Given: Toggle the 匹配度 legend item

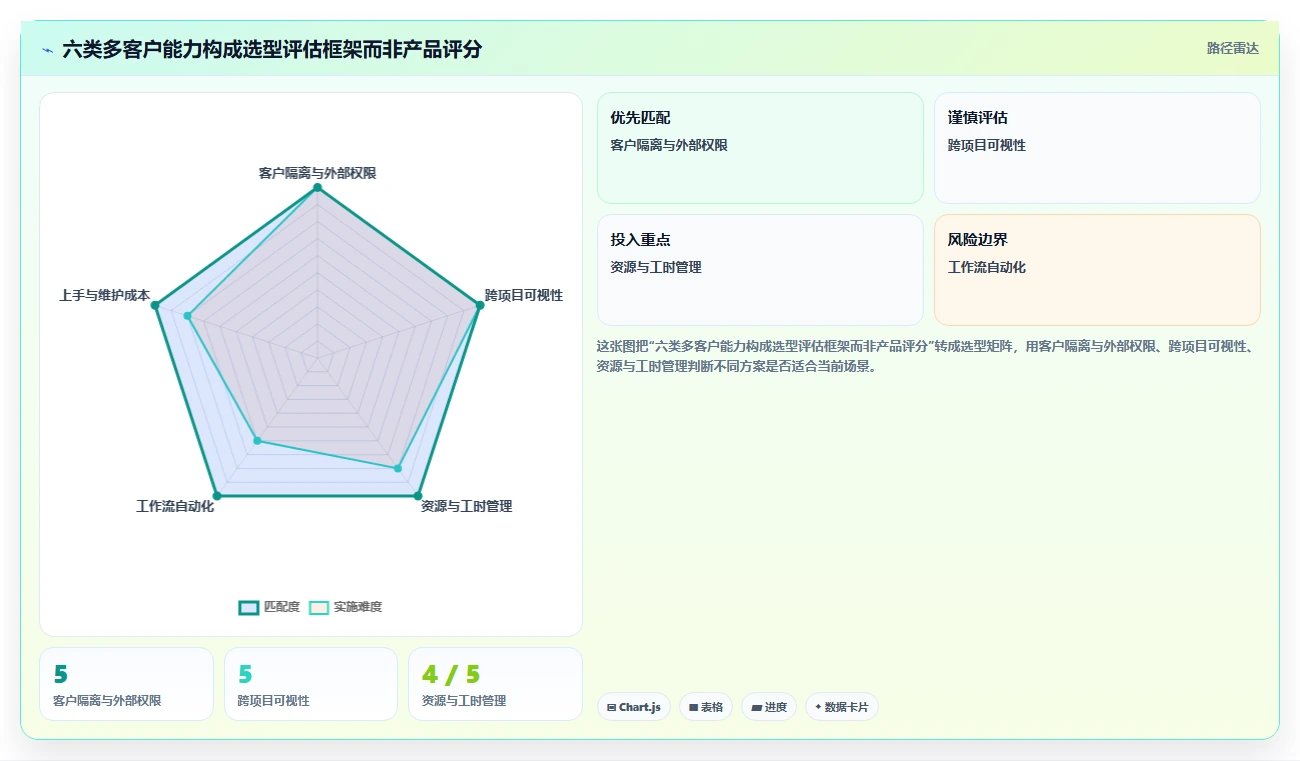Looking at the screenshot, I should pos(270,607).
